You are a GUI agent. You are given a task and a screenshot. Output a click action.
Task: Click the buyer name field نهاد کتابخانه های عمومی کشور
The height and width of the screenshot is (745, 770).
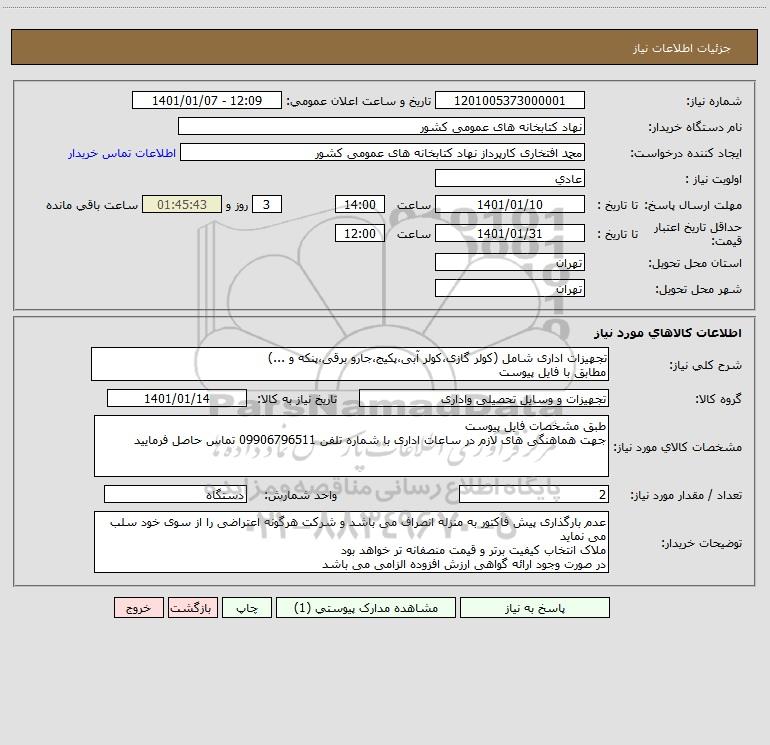[381, 126]
